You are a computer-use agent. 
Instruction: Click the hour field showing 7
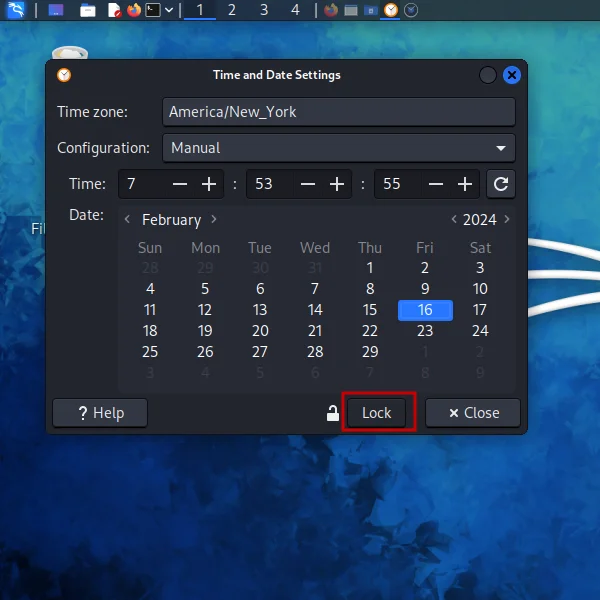tap(142, 184)
